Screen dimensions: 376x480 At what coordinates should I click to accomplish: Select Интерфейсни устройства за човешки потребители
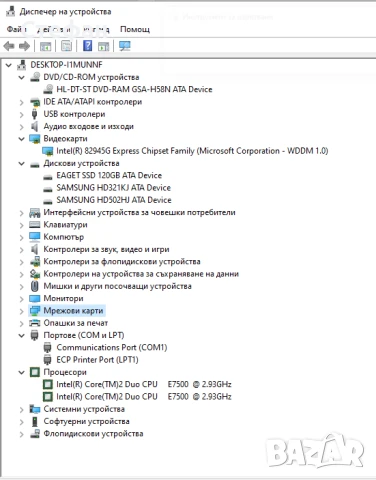coord(139,212)
